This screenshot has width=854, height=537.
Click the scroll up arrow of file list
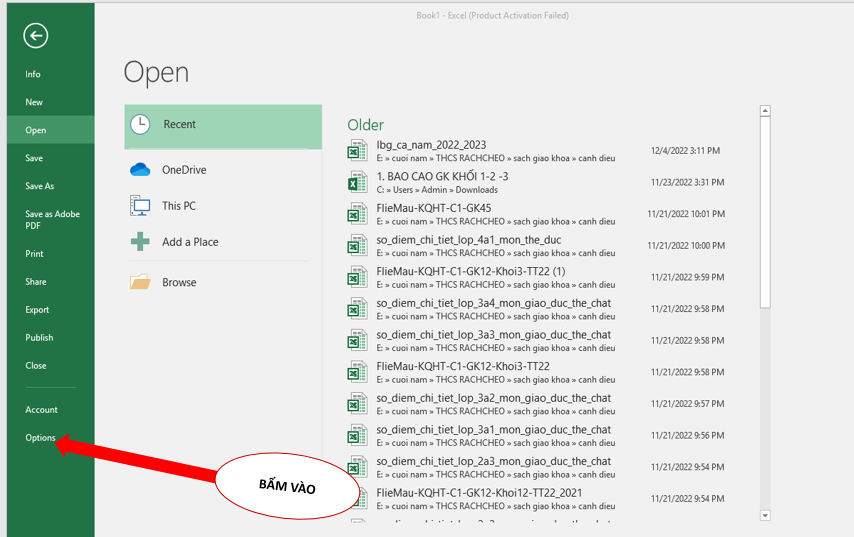[x=765, y=111]
